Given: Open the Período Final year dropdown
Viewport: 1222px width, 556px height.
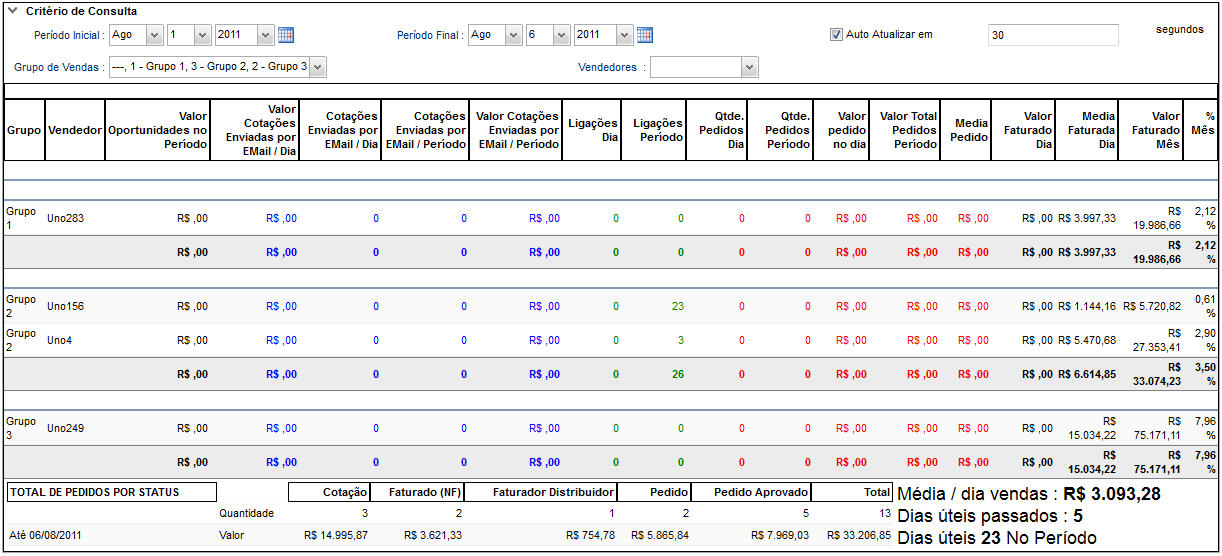Looking at the screenshot, I should coord(603,35).
